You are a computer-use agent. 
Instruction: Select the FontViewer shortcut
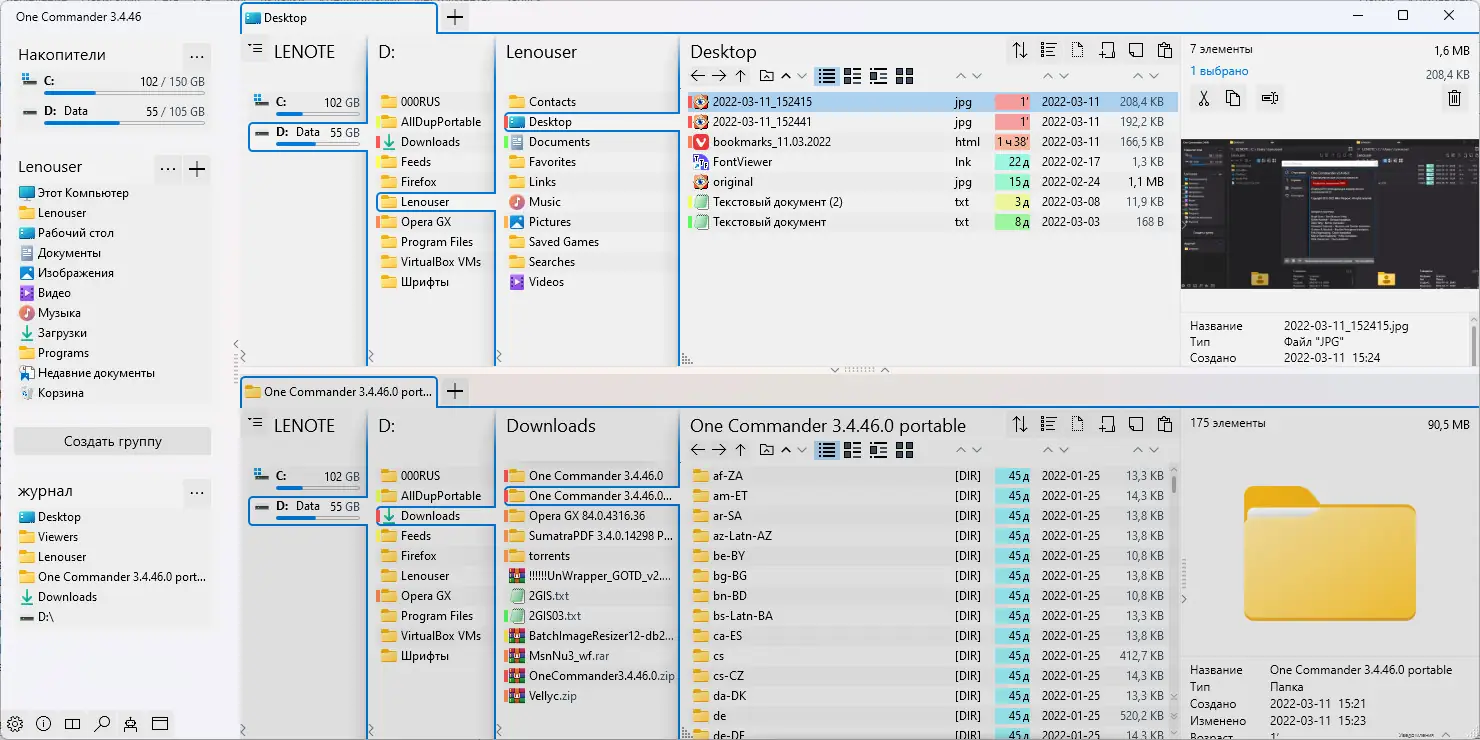click(933, 162)
